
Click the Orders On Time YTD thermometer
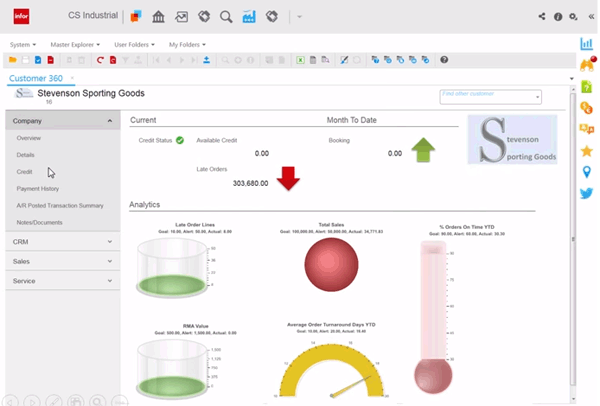point(433,317)
